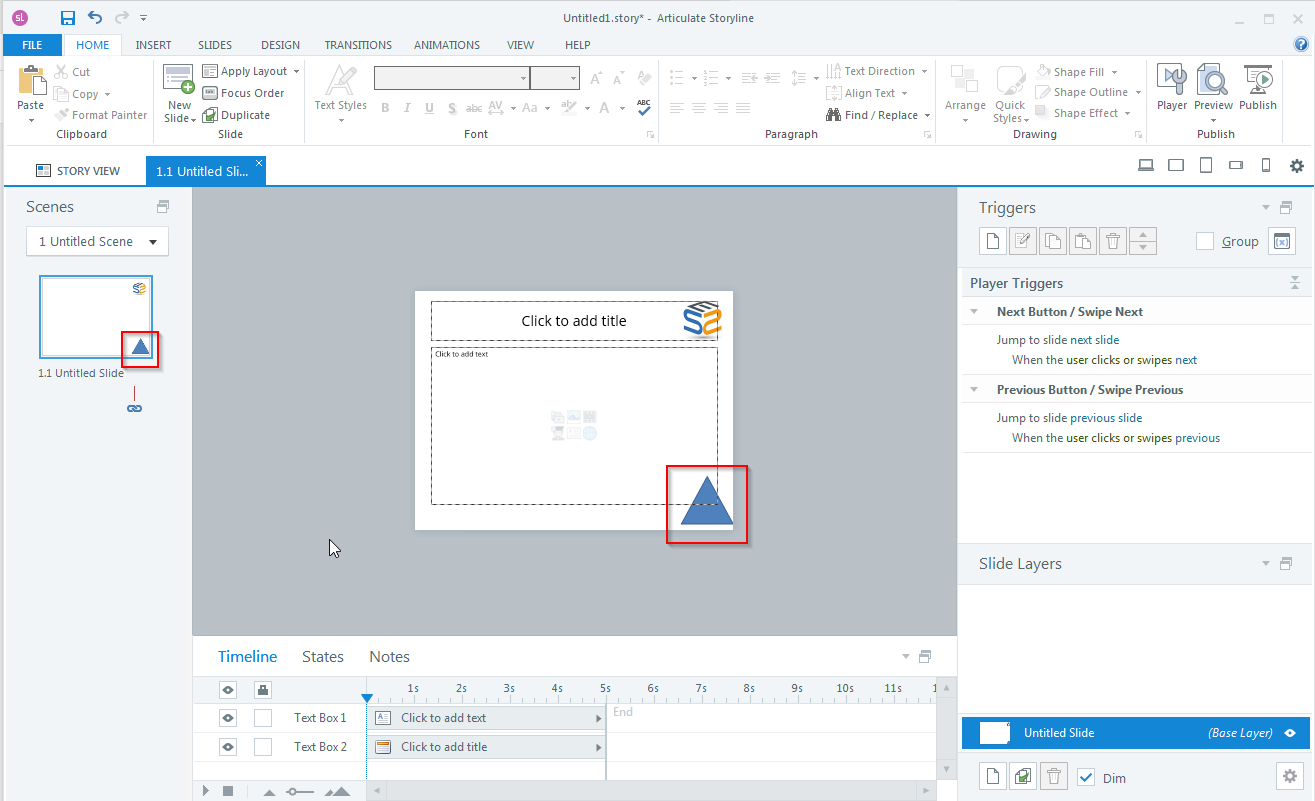The image size is (1315, 801).
Task: Open the Shape Outline dropdown
Action: coord(1138,93)
